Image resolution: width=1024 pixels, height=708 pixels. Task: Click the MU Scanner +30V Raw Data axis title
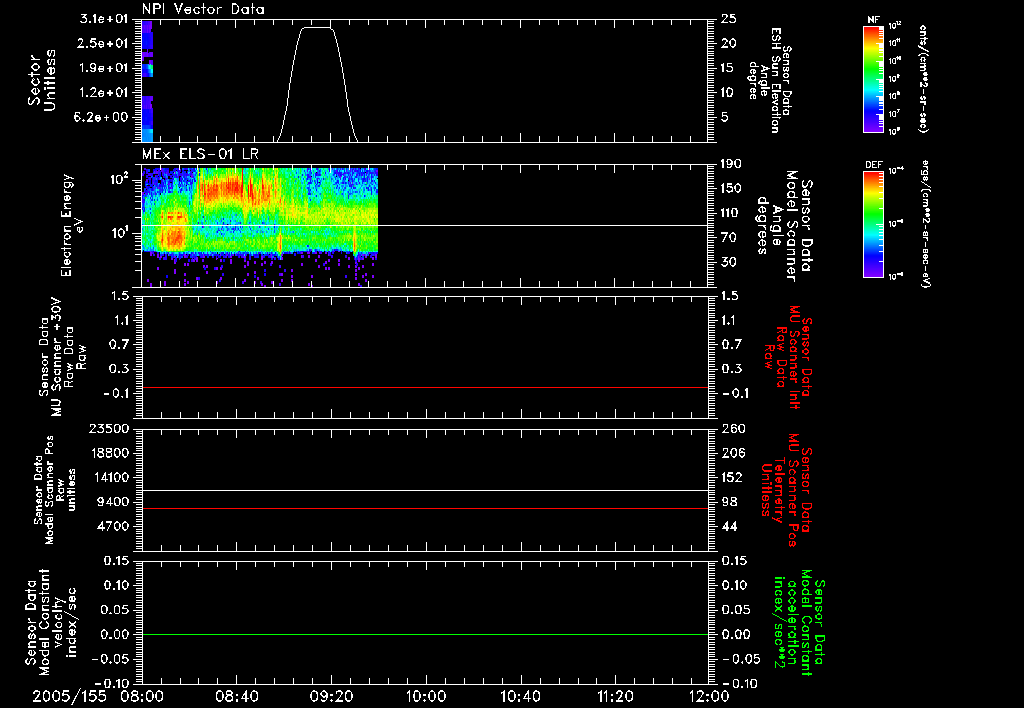click(x=62, y=357)
